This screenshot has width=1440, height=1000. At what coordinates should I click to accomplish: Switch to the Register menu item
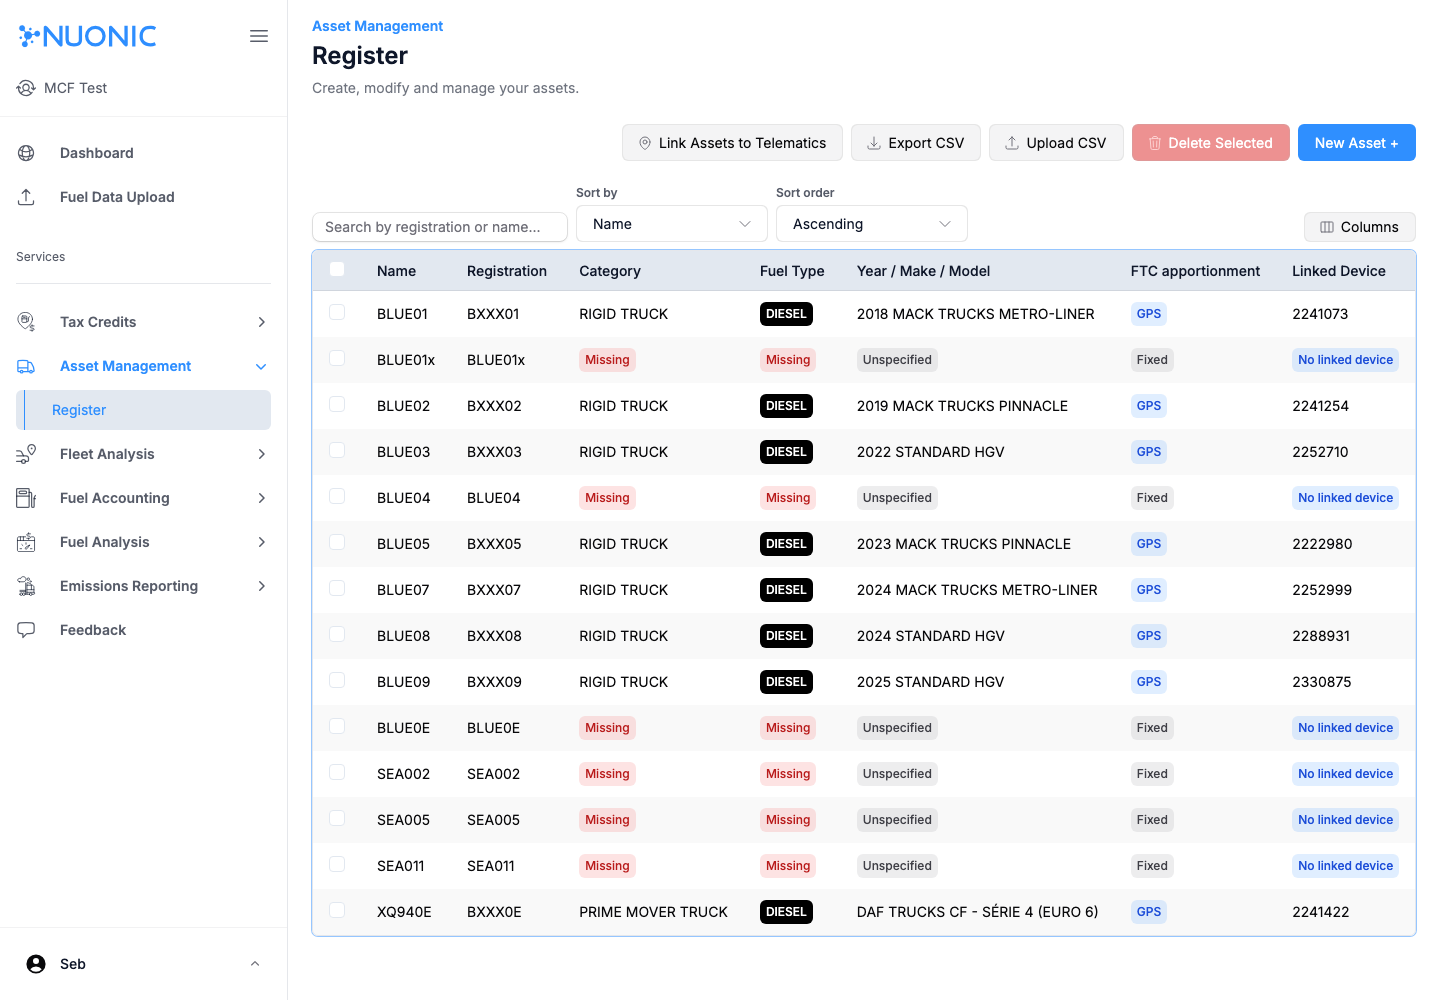(x=79, y=409)
